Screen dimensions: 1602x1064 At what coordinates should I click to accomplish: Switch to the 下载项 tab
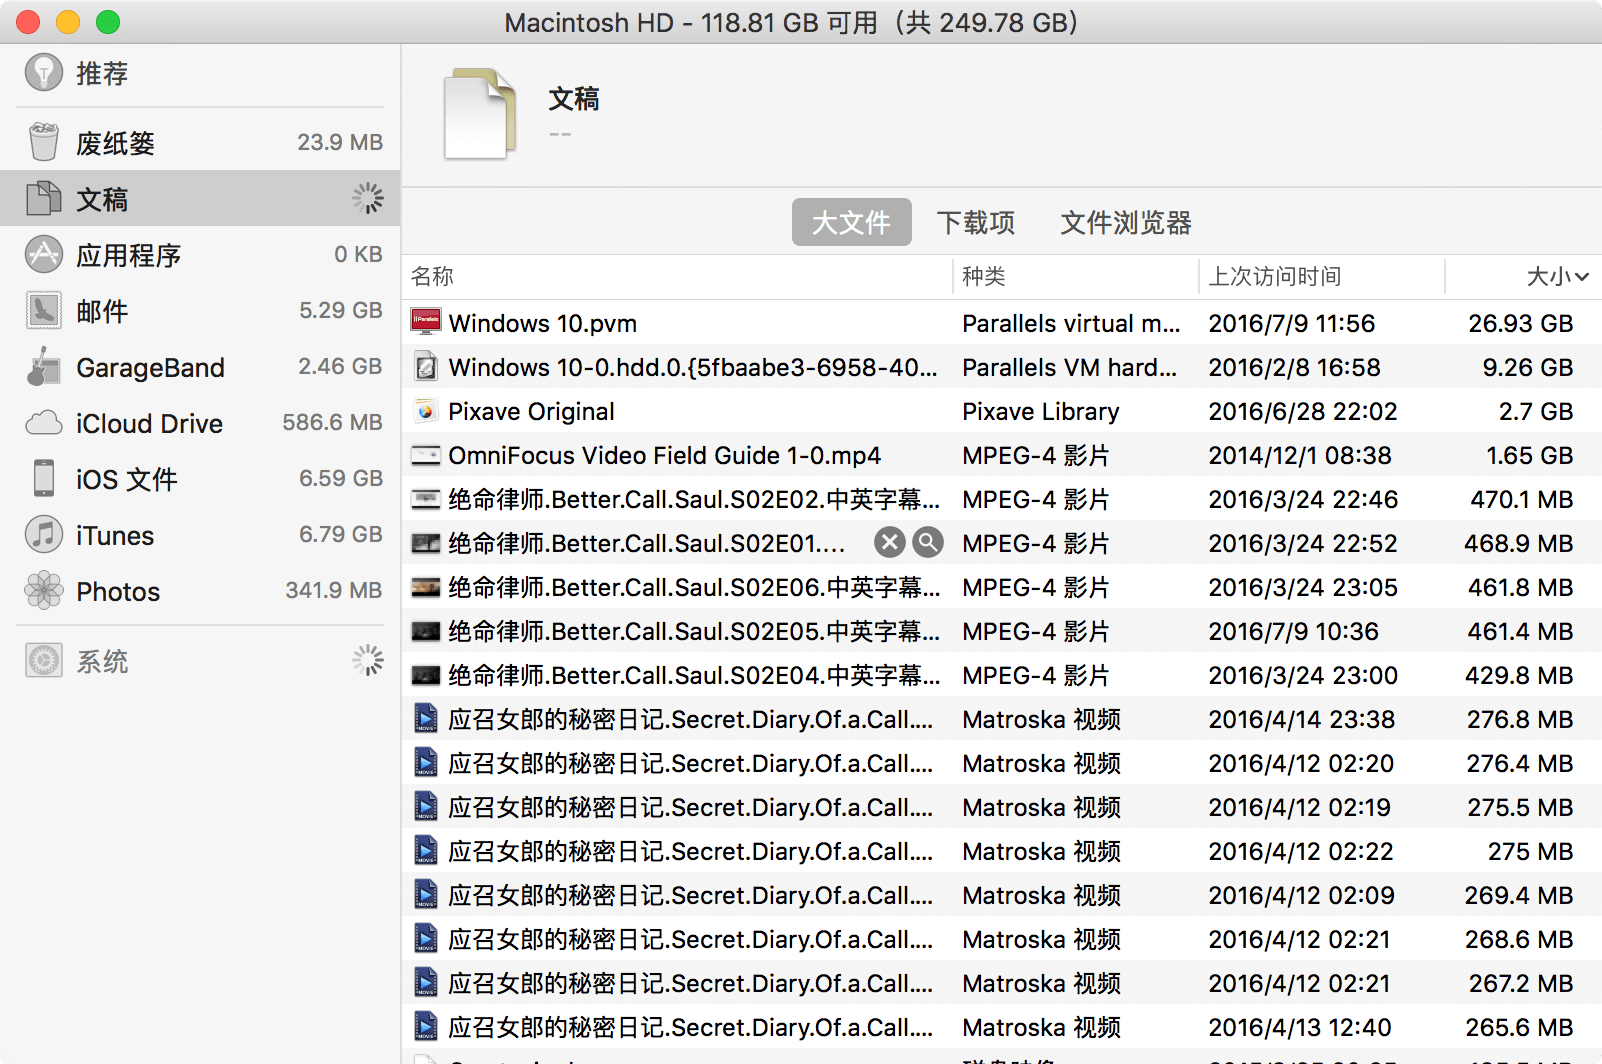click(x=976, y=222)
